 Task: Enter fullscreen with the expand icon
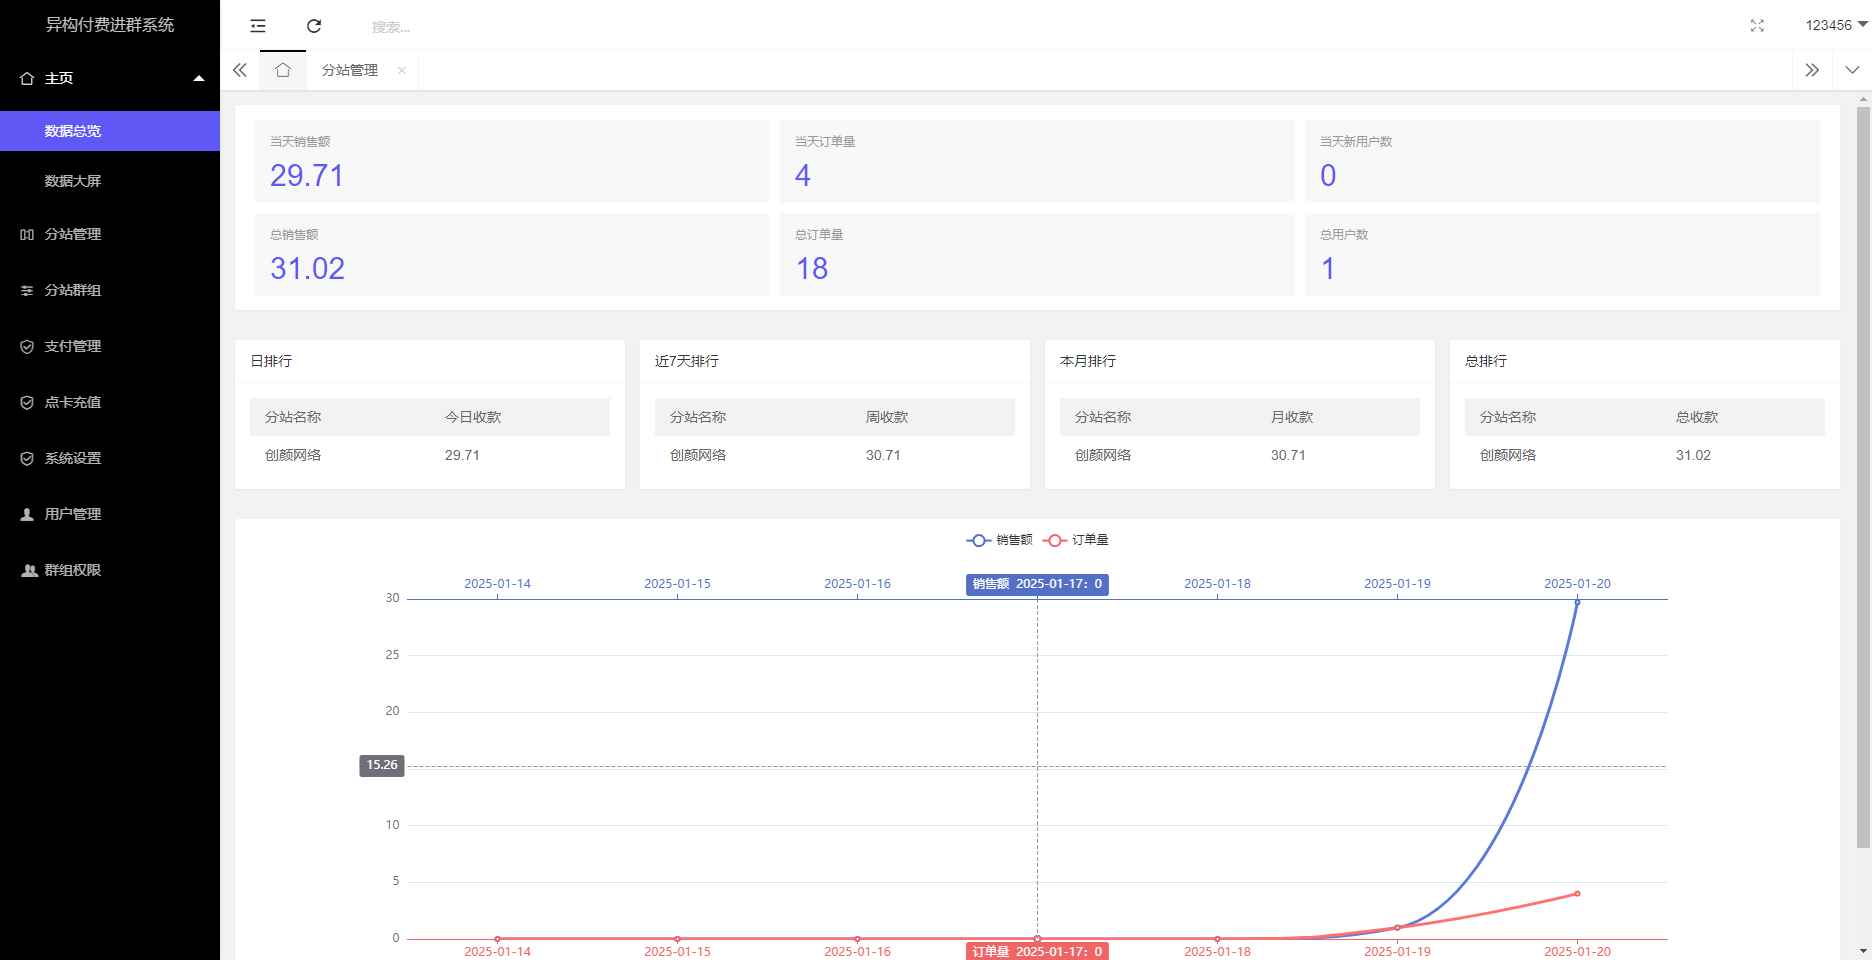point(1757,26)
